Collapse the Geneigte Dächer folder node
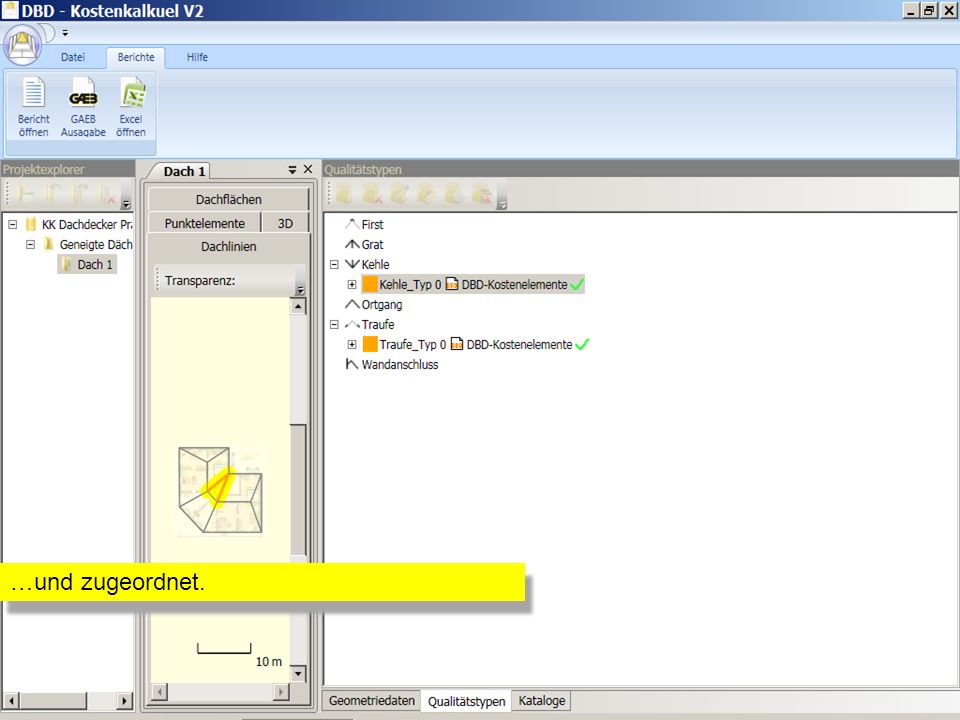Screen dimensions: 960x720 click(30, 244)
